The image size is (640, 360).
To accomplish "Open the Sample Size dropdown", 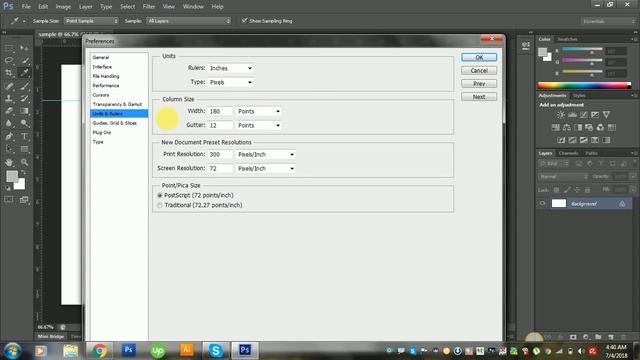I will [91, 21].
